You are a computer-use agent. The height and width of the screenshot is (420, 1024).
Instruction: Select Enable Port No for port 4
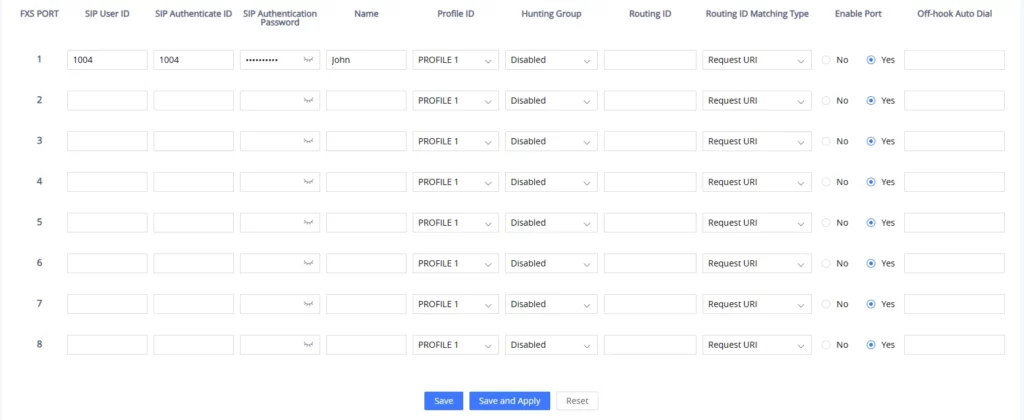pyautogui.click(x=826, y=182)
